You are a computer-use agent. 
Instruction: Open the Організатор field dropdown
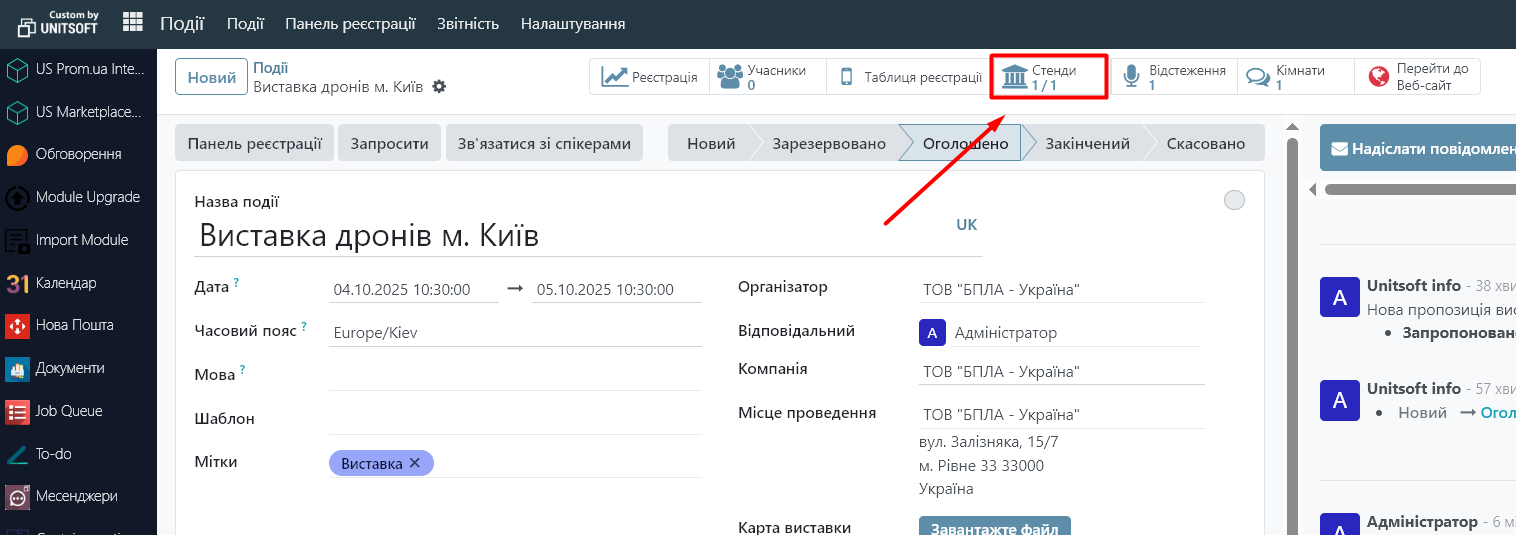click(x=1062, y=290)
